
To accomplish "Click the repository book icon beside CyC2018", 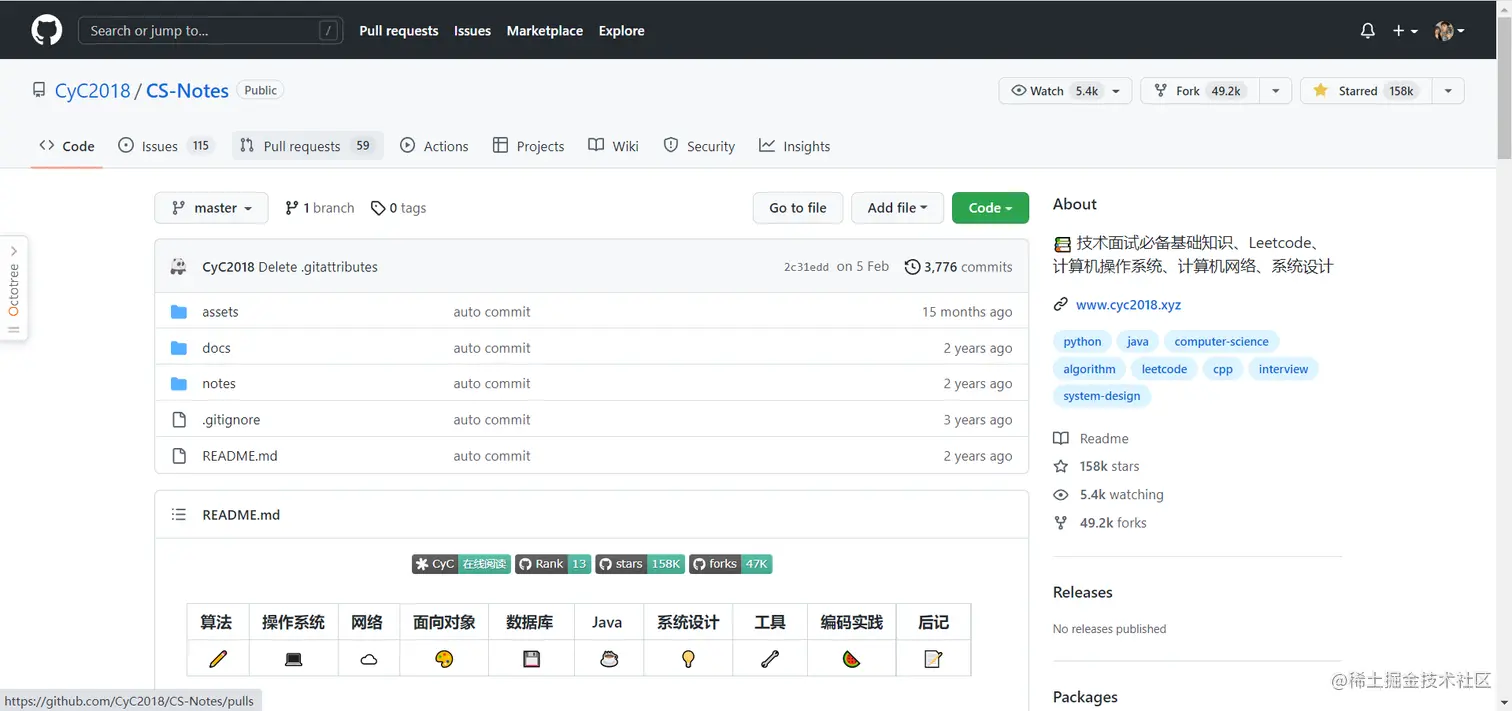I will [x=39, y=90].
